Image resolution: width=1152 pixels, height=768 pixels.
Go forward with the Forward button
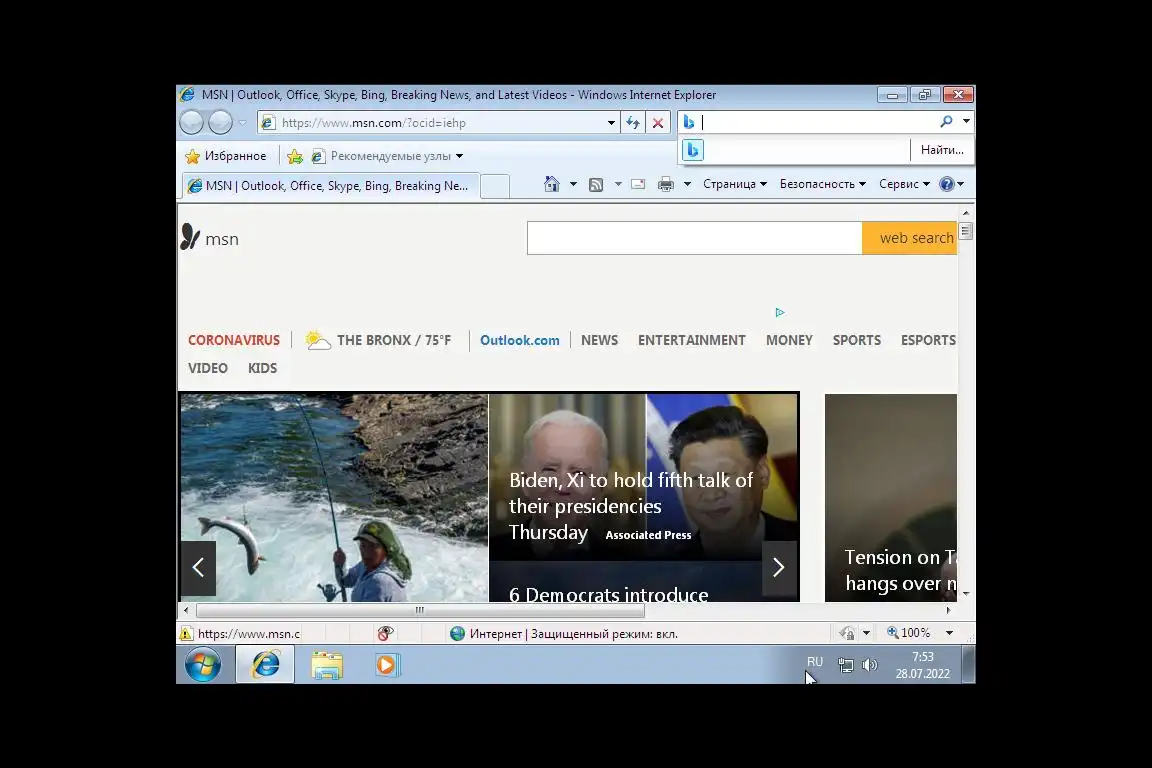tap(220, 123)
